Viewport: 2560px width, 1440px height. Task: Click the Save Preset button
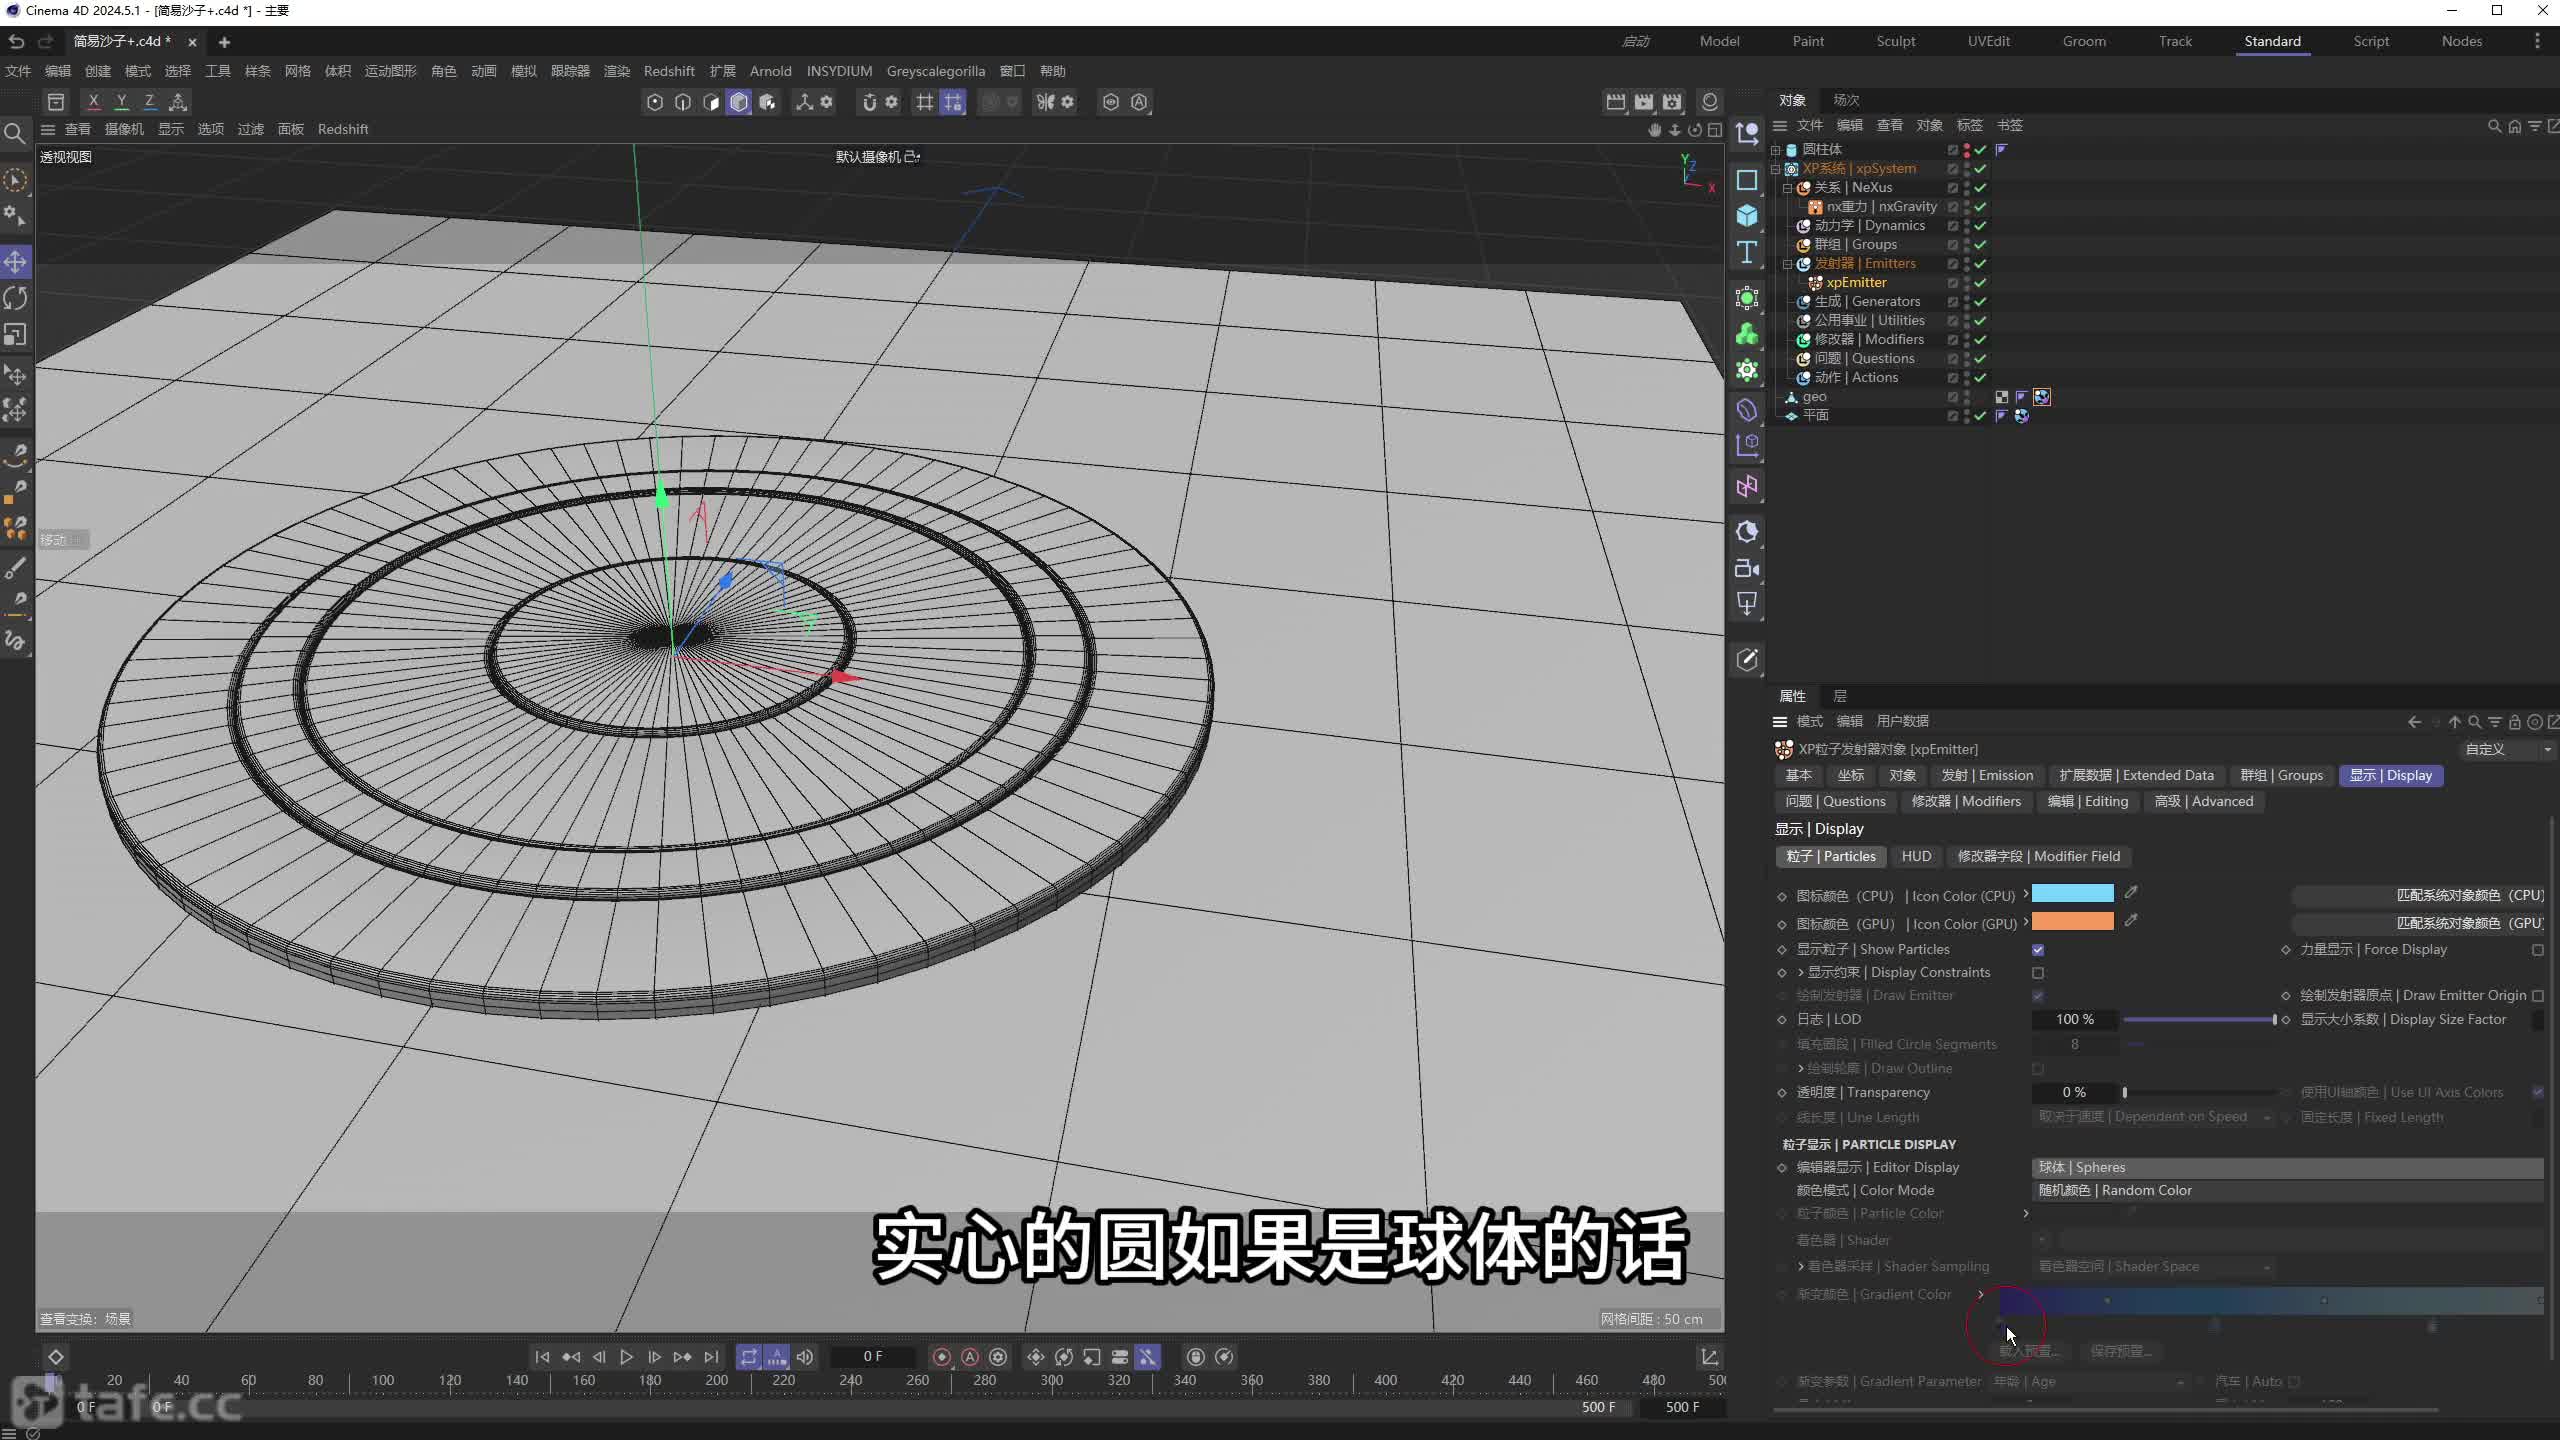point(2120,1351)
